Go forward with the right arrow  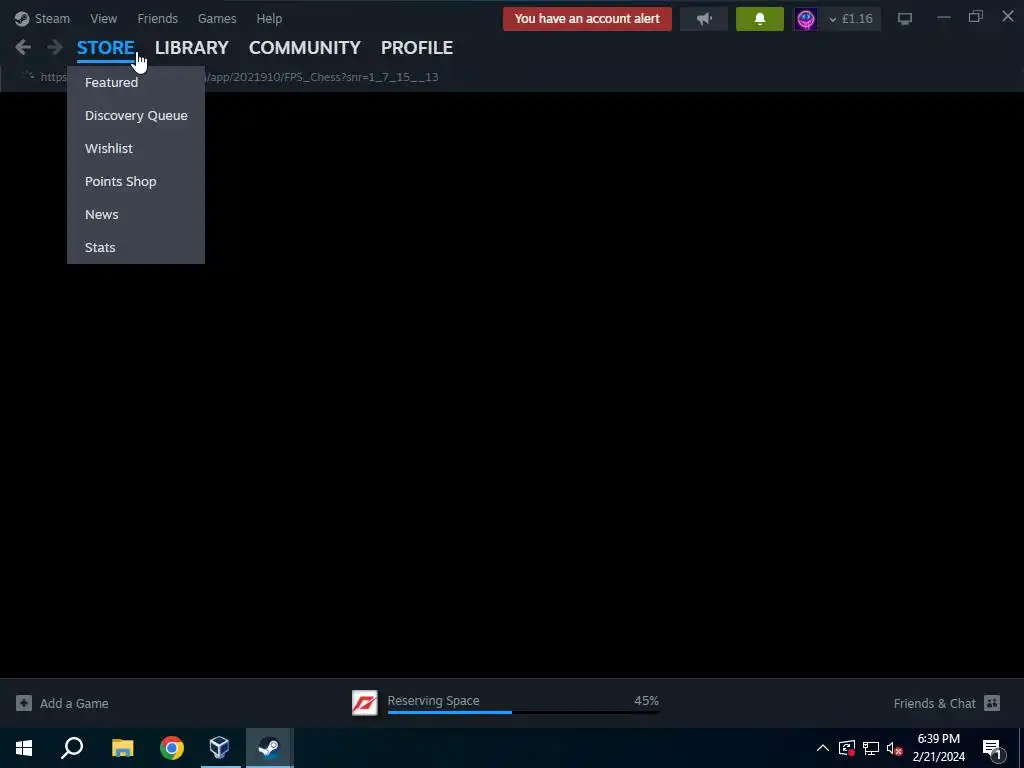pos(55,47)
